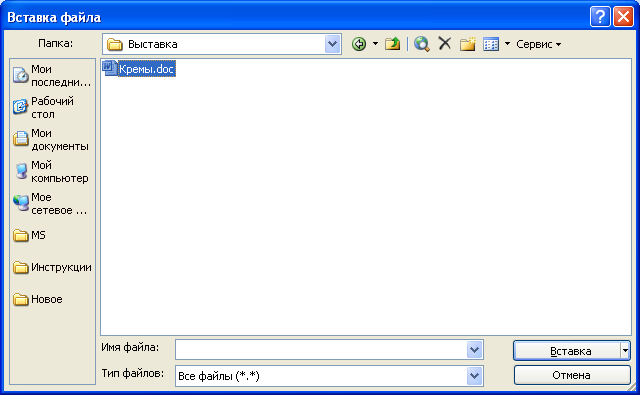Open the Инструкции folder shortcut
The height and width of the screenshot is (395, 640).
[52, 267]
